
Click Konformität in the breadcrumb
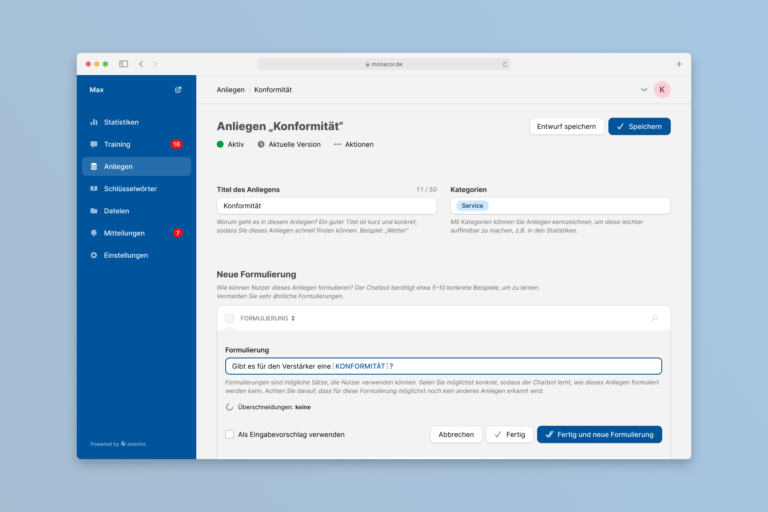273,90
